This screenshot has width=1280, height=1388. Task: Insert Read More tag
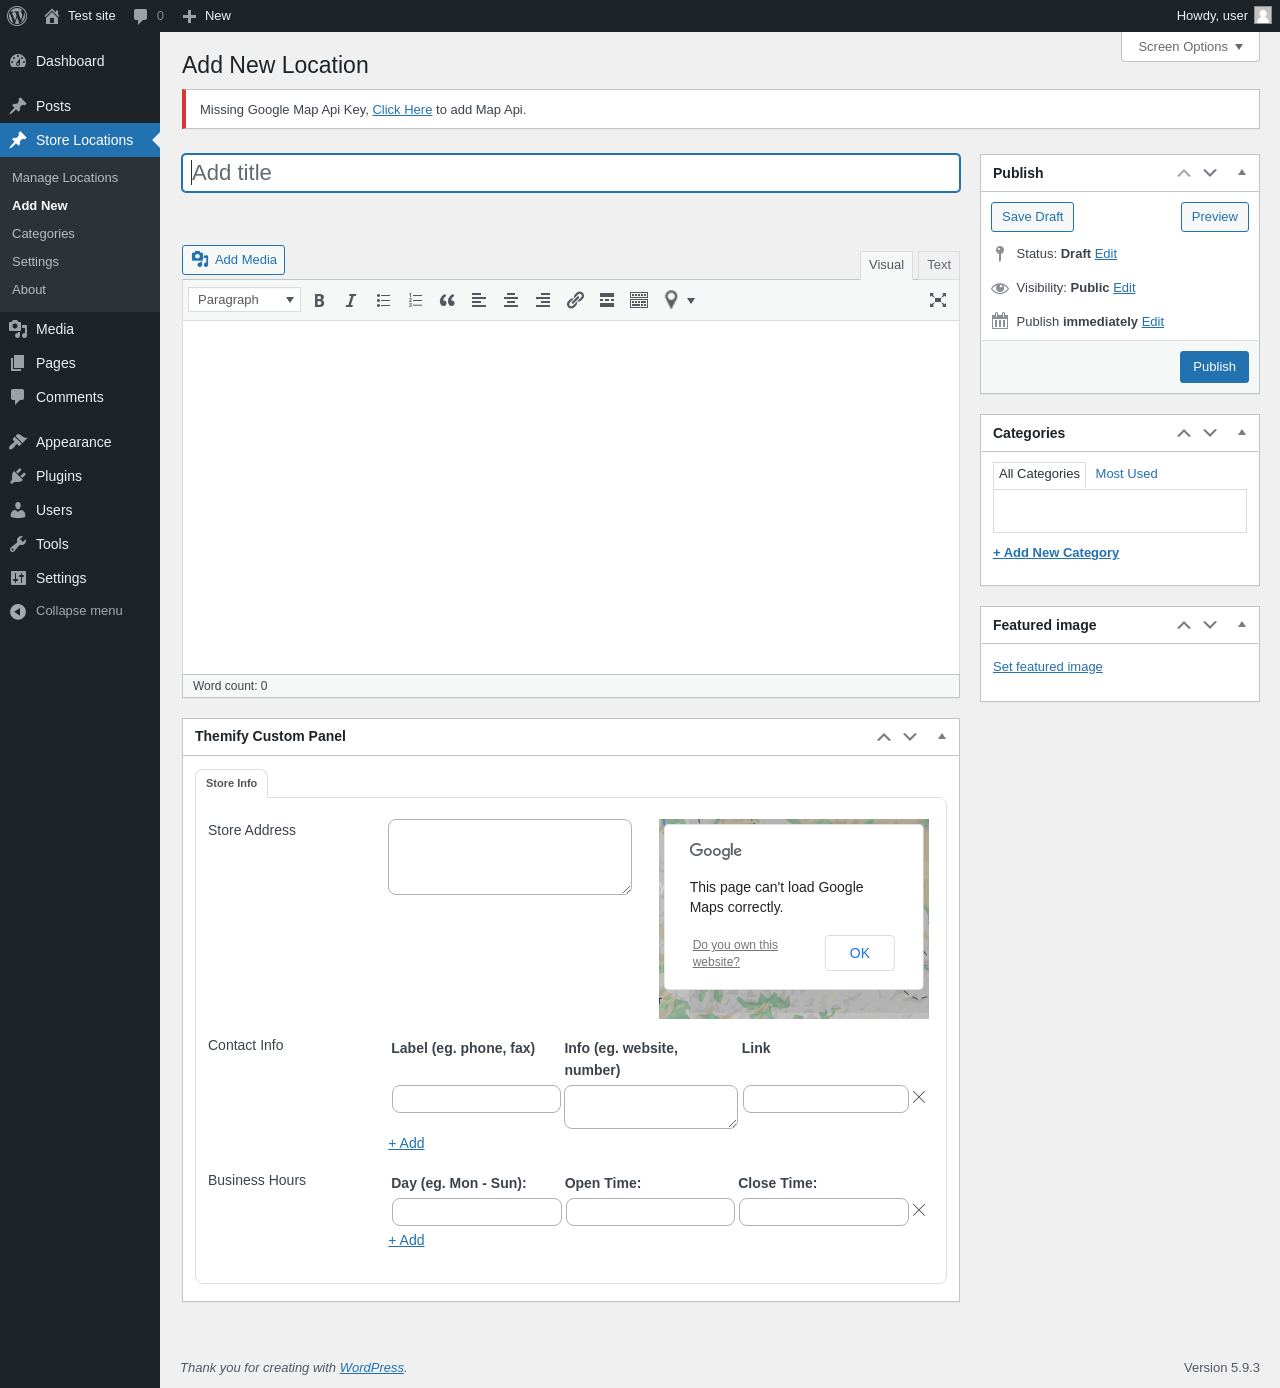(x=607, y=300)
